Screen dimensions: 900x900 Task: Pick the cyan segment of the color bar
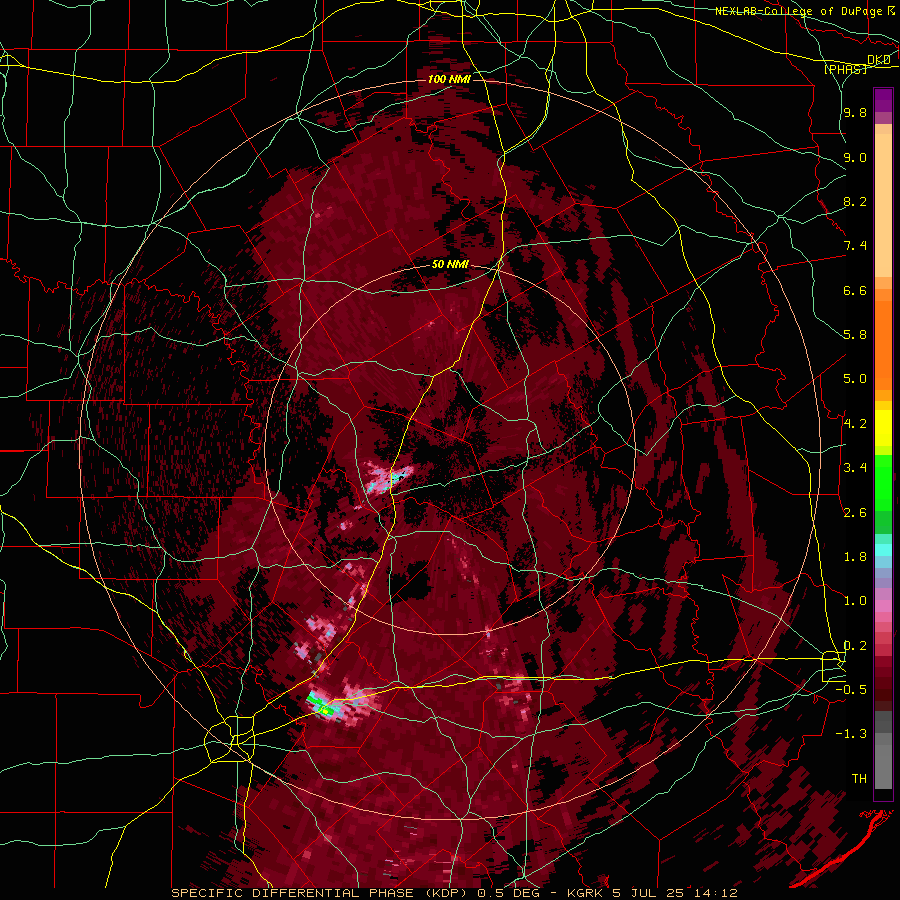tap(883, 549)
